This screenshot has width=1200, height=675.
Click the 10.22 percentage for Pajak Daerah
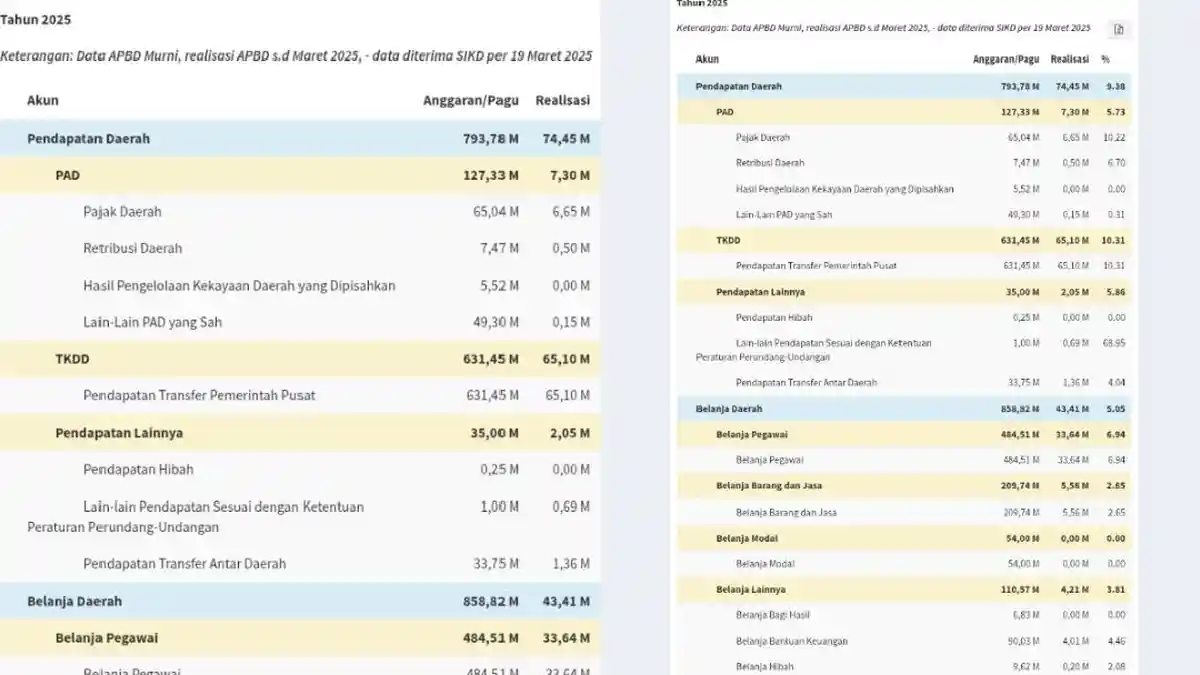pyautogui.click(x=1114, y=137)
